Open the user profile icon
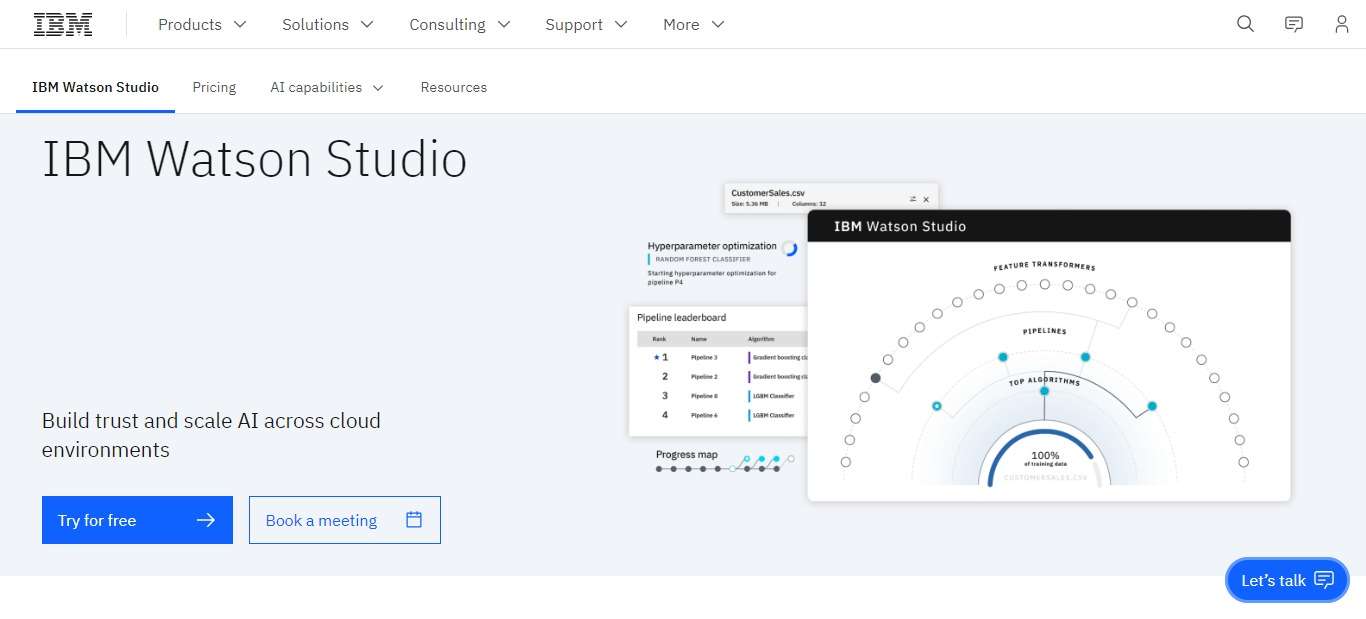 (1342, 24)
